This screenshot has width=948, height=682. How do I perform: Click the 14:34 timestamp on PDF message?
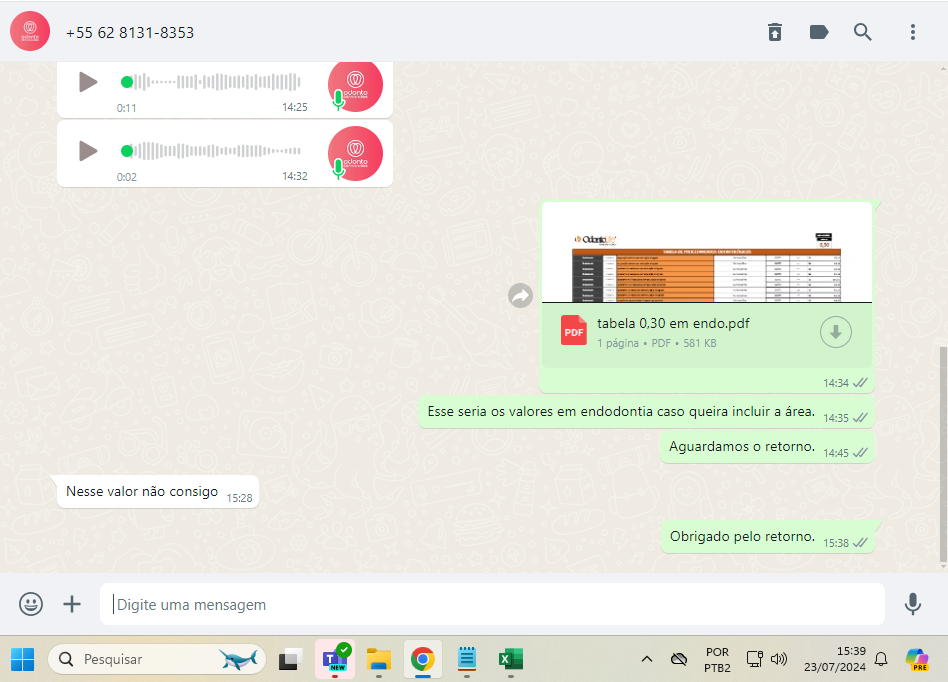tap(836, 383)
